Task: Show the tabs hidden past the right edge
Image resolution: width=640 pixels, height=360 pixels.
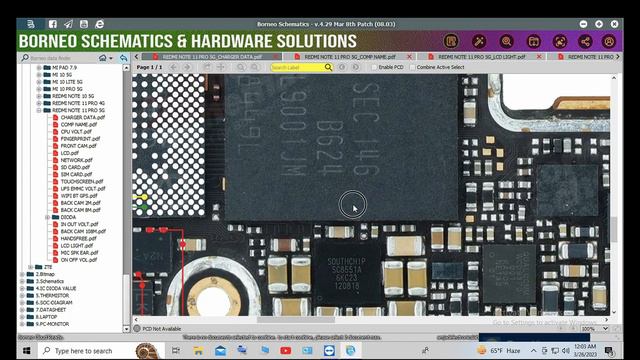Action: [x=618, y=57]
